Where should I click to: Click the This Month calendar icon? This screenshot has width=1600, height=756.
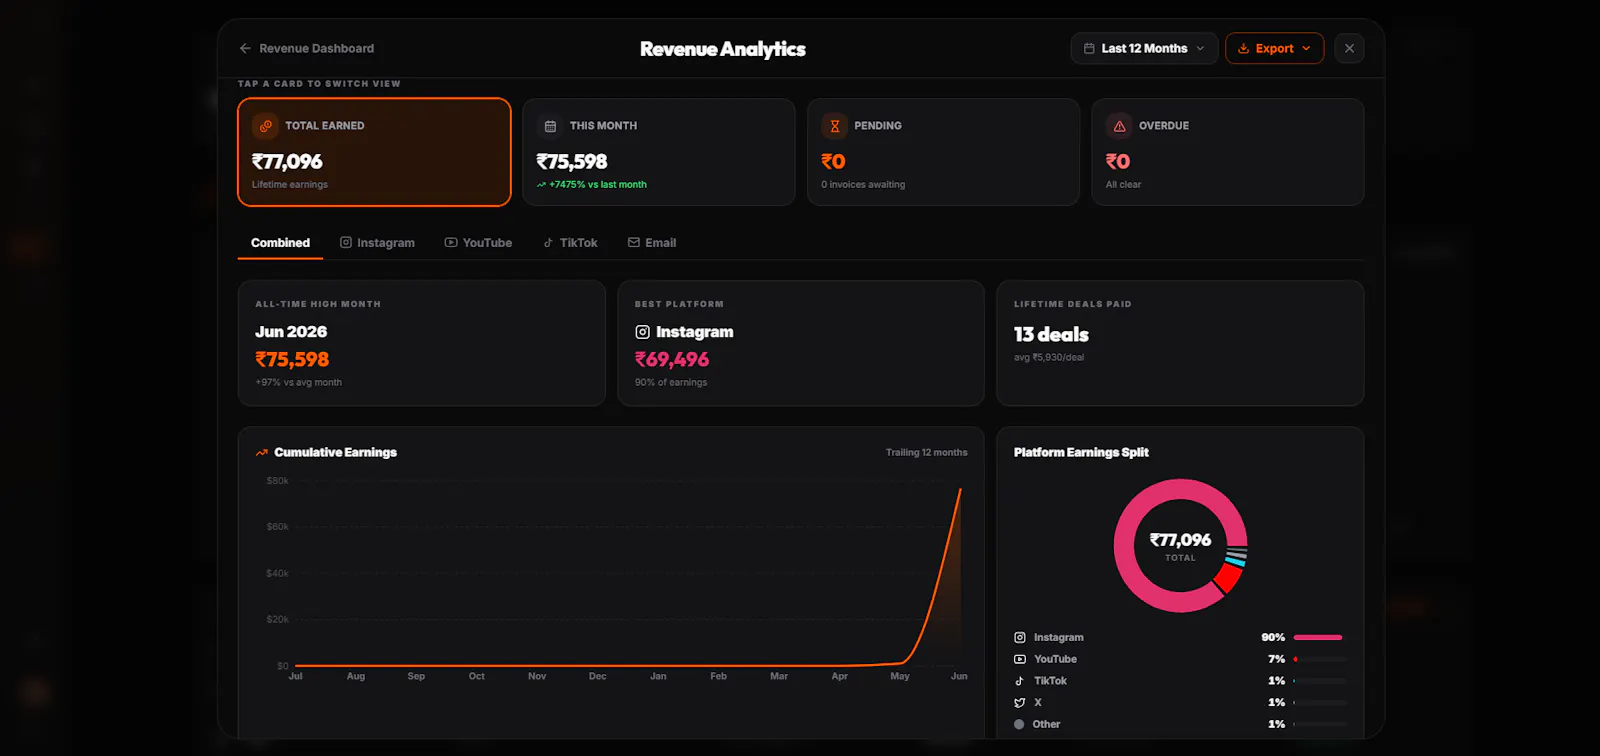tap(550, 126)
